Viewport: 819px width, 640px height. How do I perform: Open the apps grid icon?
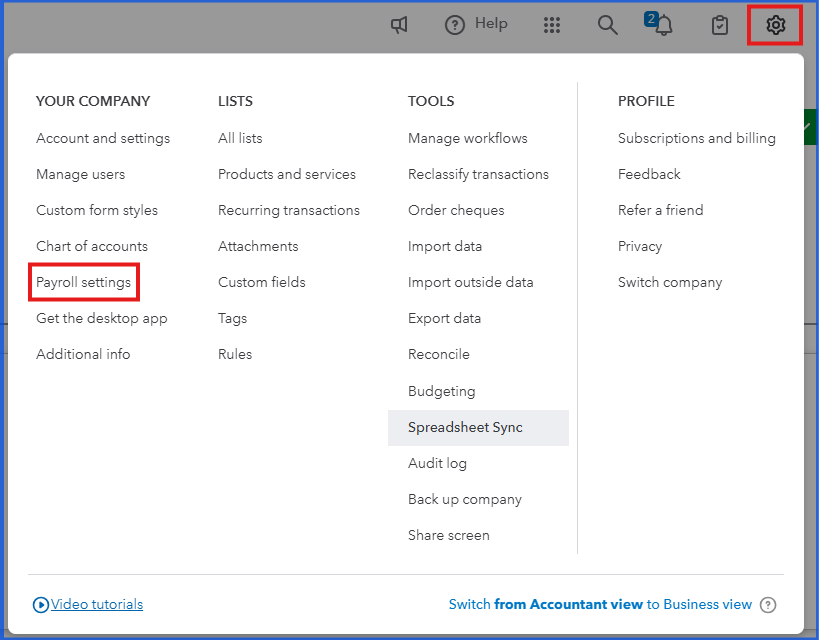pyautogui.click(x=552, y=25)
